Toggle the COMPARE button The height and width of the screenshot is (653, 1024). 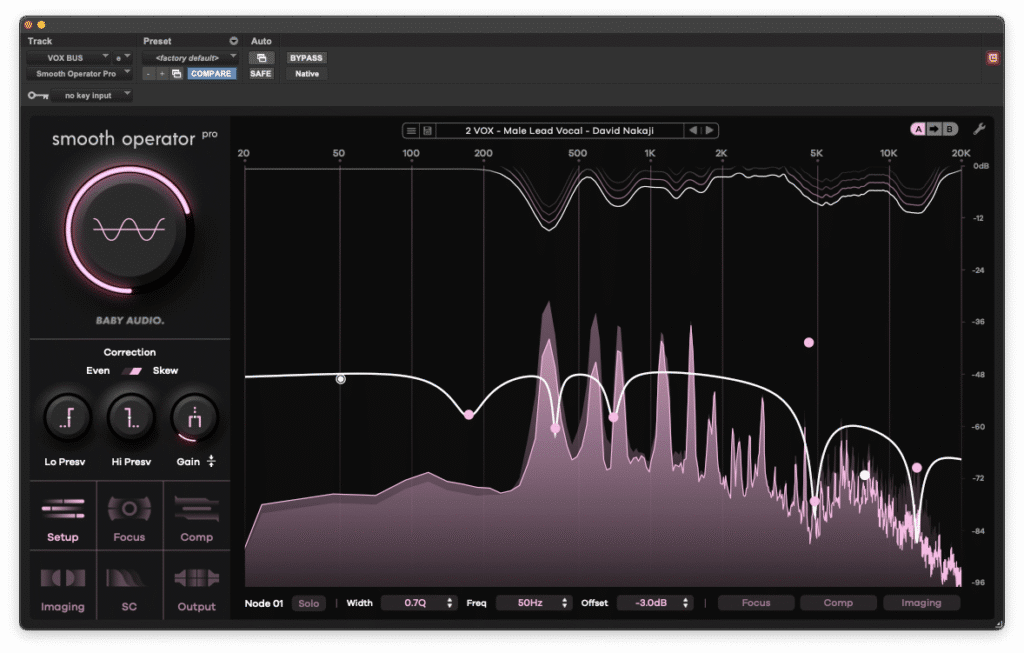click(211, 74)
